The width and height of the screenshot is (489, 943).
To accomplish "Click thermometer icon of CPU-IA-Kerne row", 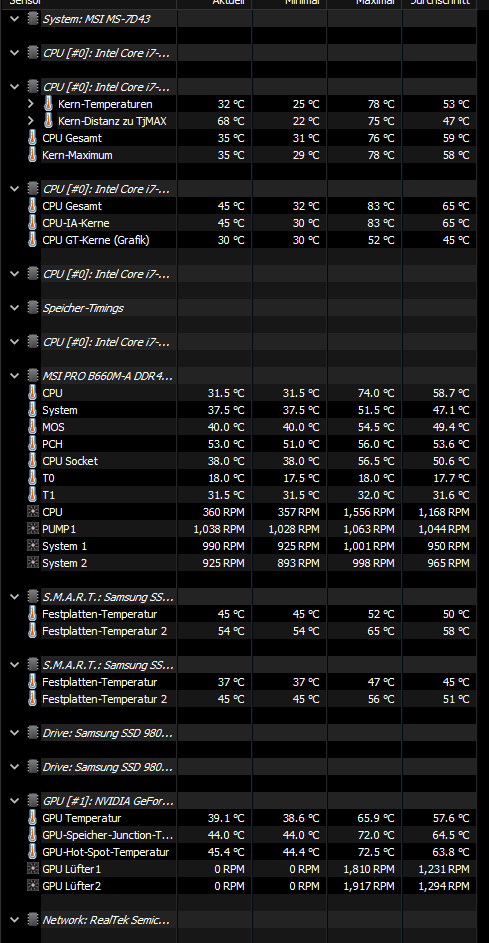I will 32,223.
